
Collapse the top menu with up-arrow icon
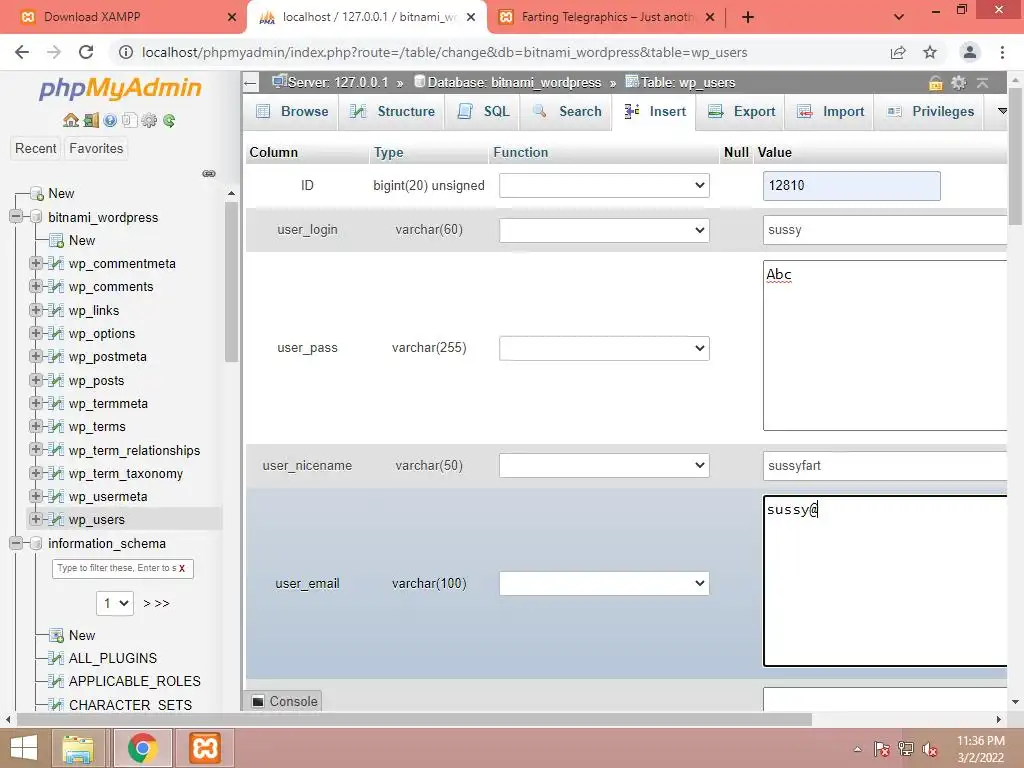[x=982, y=83]
